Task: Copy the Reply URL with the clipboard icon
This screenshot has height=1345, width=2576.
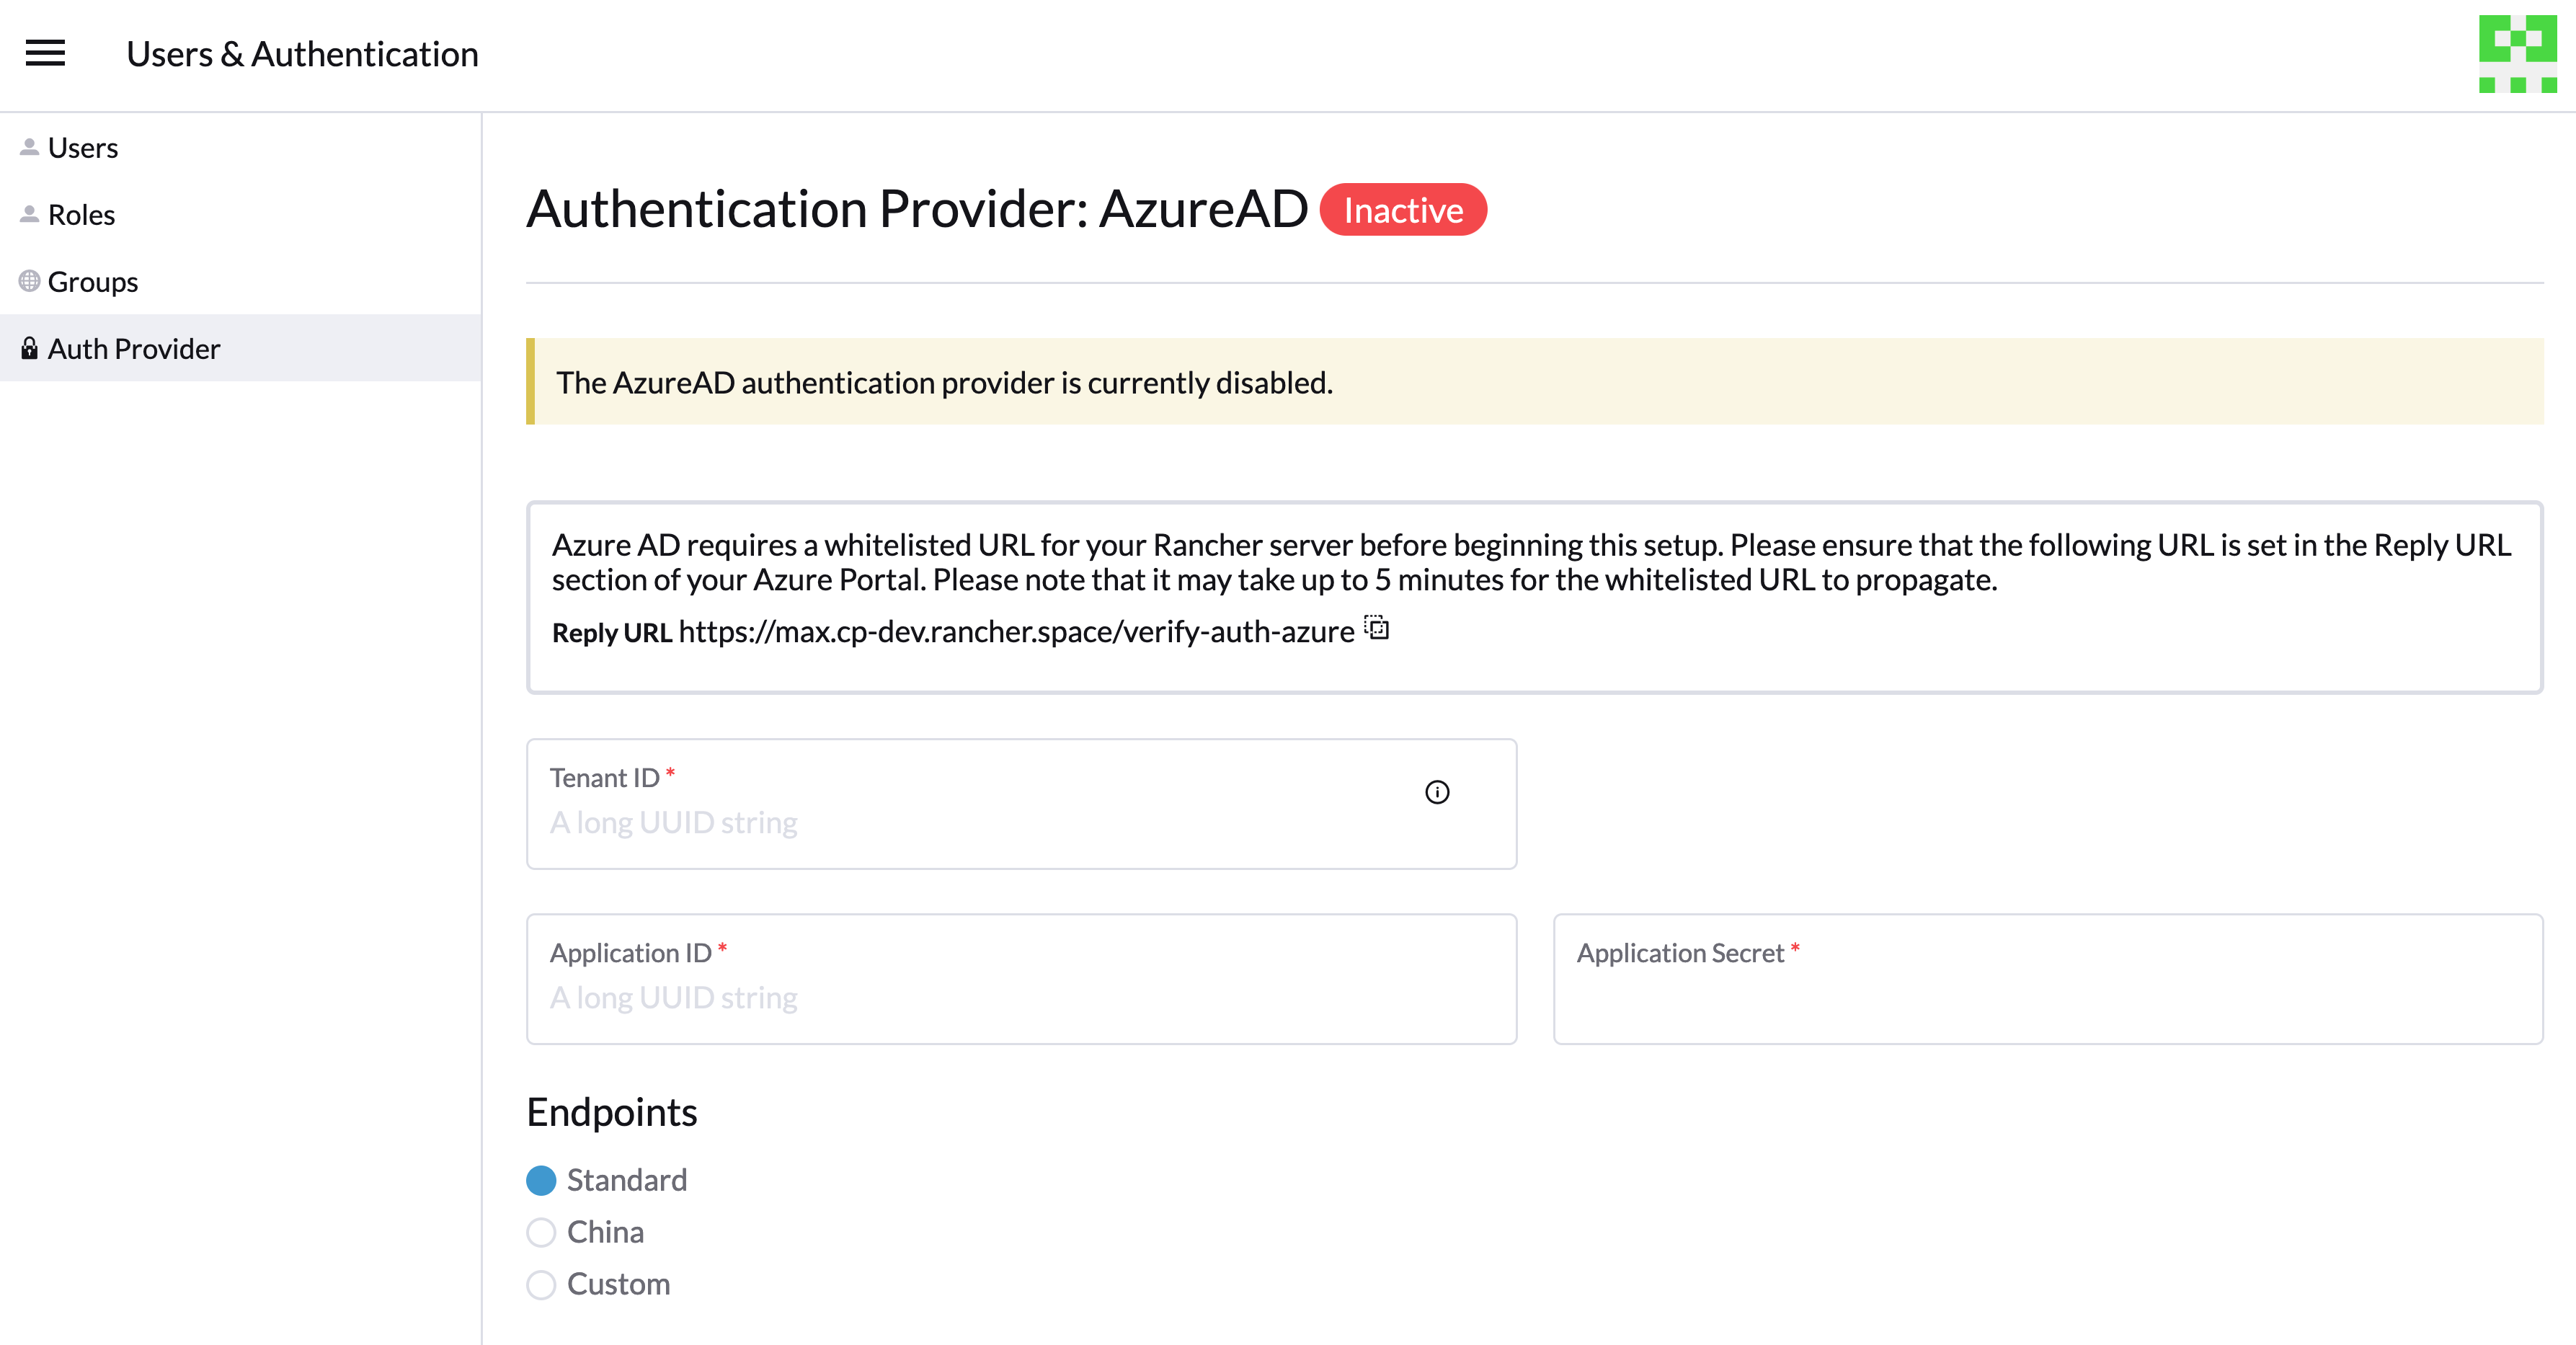Action: [x=1376, y=629]
